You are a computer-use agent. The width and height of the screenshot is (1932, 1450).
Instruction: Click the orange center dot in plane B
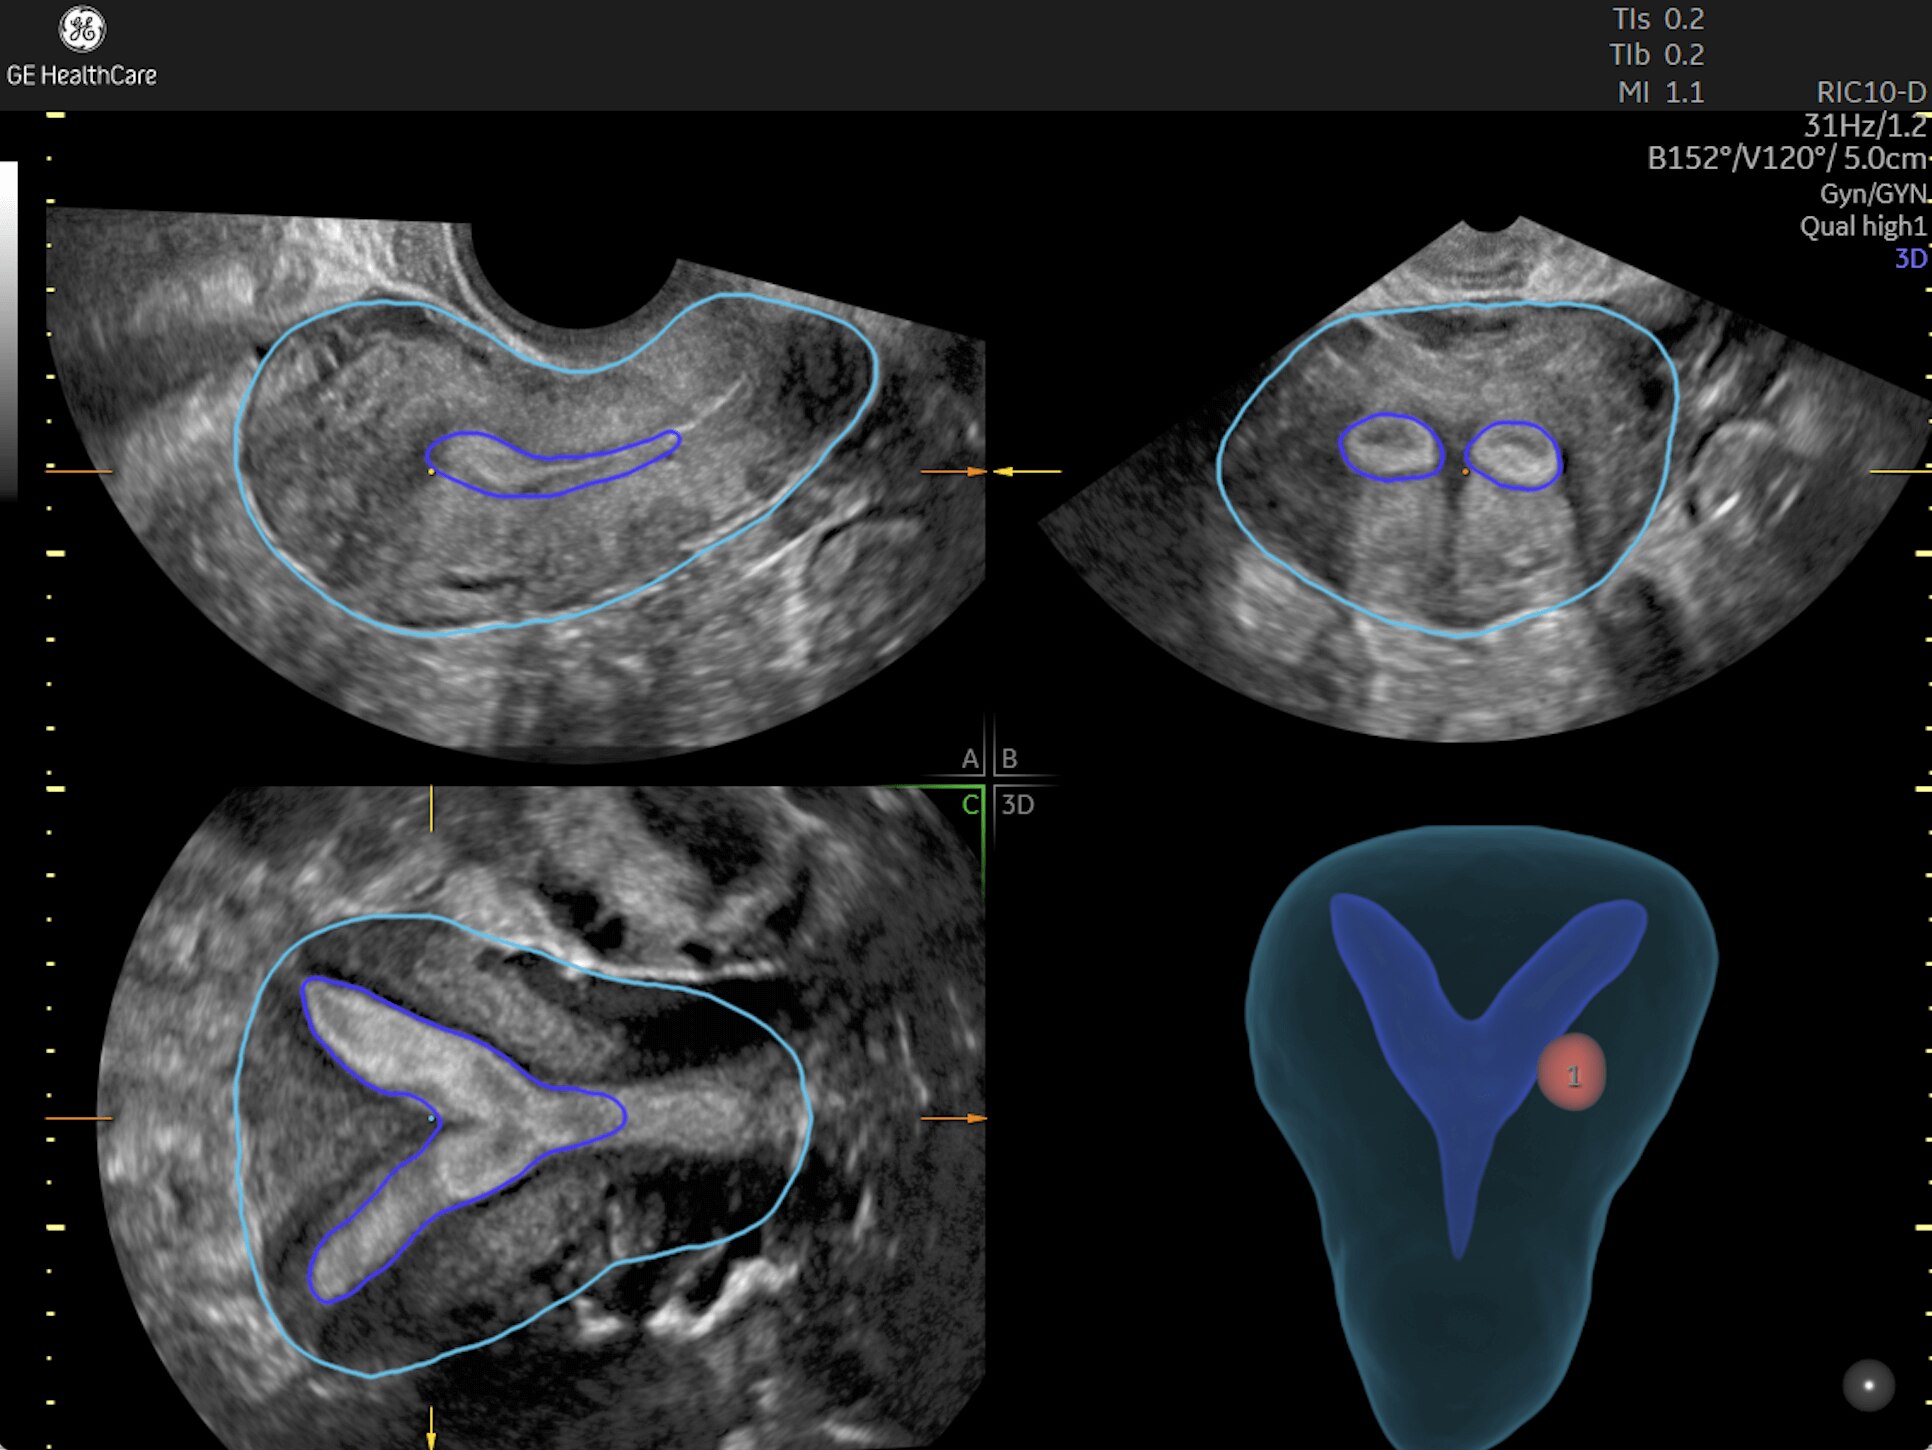tap(1466, 471)
